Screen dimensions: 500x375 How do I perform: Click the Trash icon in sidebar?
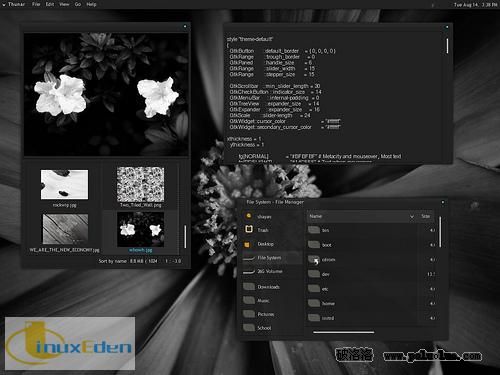pyautogui.click(x=249, y=229)
